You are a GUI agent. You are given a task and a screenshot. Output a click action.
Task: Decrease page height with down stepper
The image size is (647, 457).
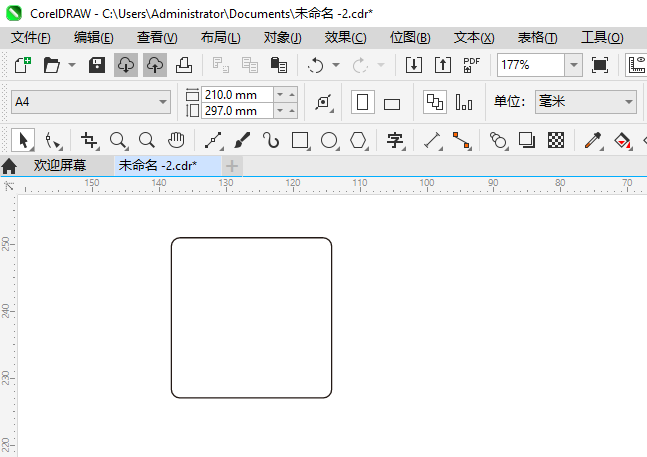280,111
